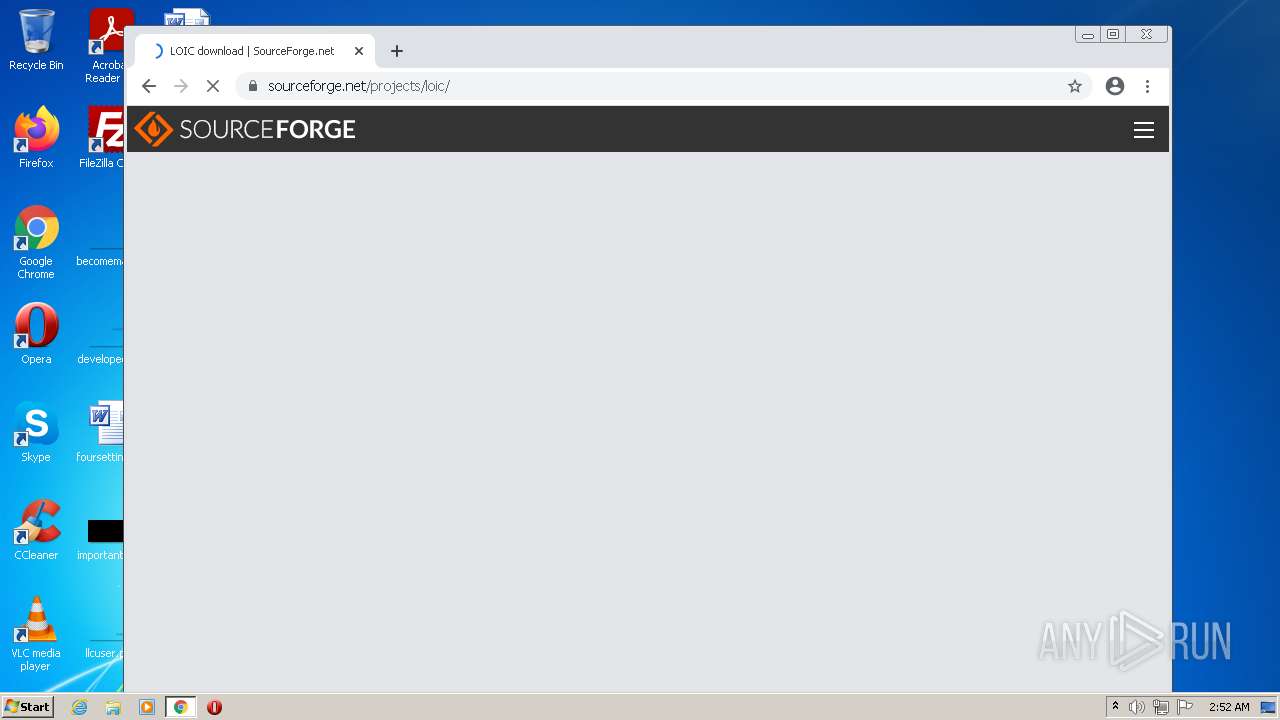Screen dimensions: 1280x720
Task: Click the SourceForge logo
Action: pos(245,129)
